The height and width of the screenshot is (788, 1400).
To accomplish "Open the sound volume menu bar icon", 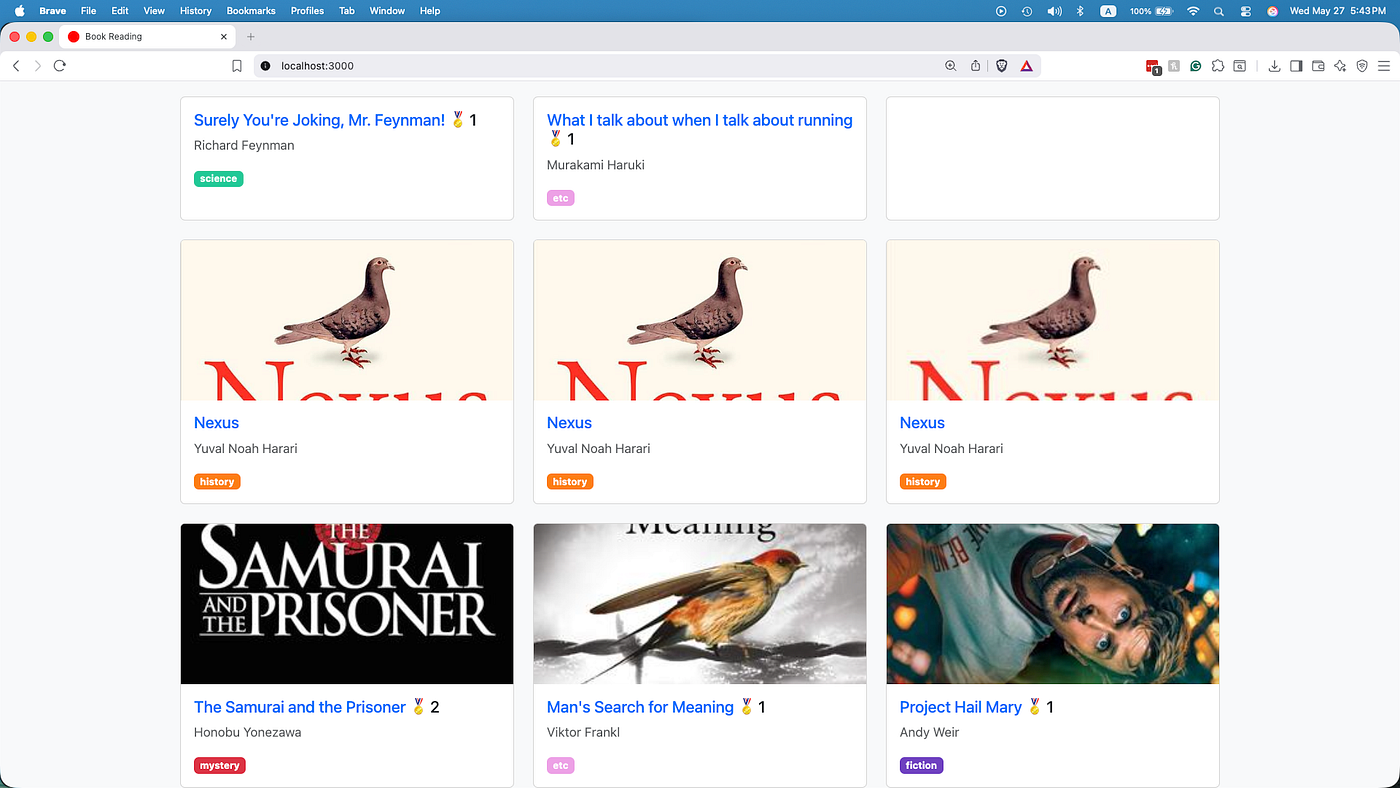I will [x=1054, y=11].
